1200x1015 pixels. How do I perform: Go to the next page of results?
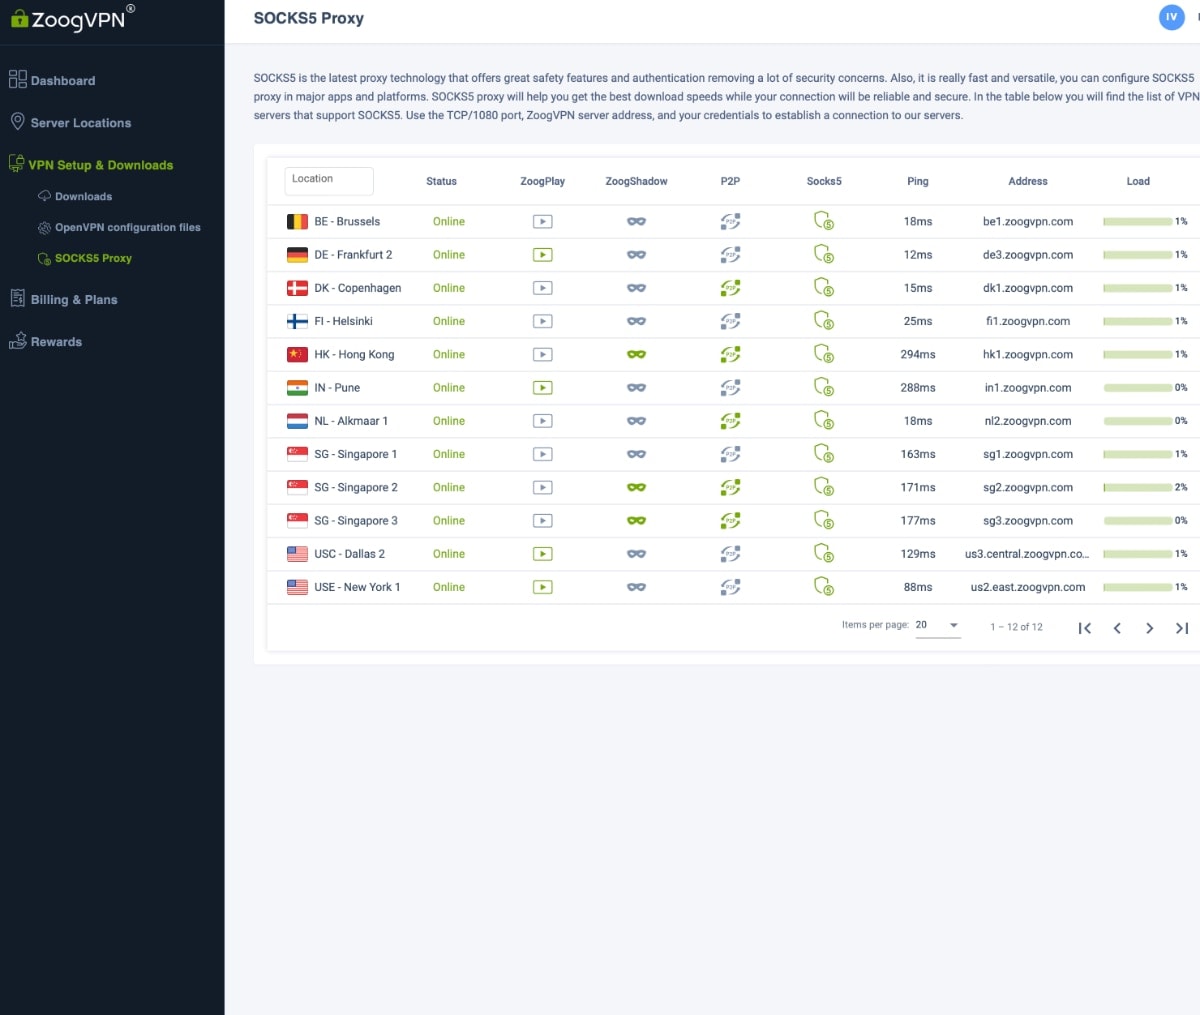click(x=1150, y=628)
